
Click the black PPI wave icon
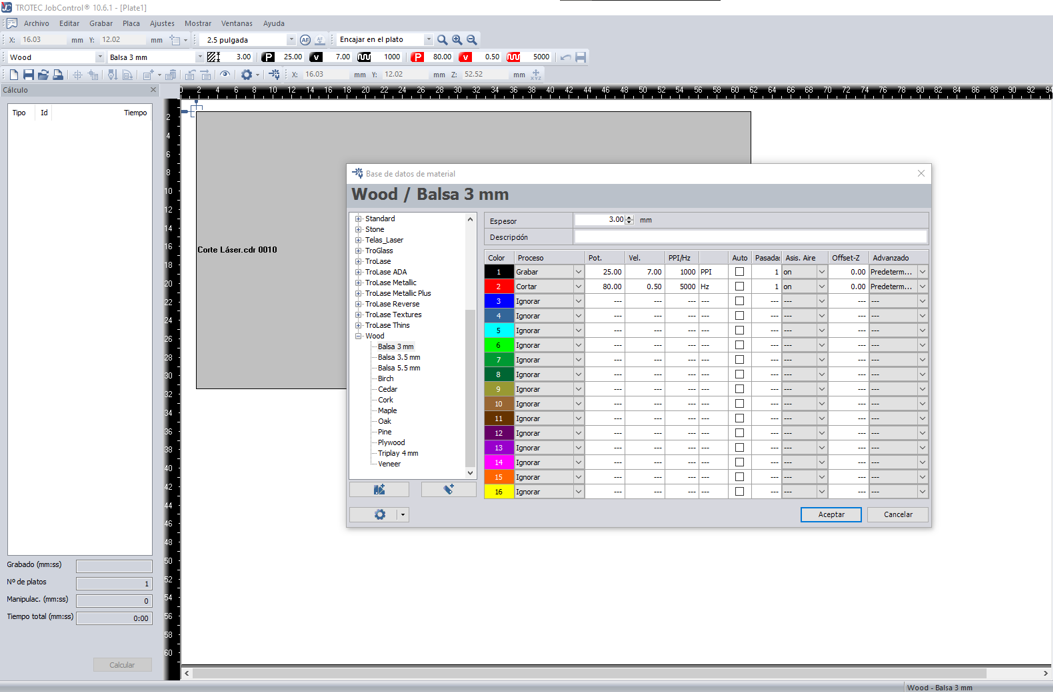pyautogui.click(x=364, y=57)
